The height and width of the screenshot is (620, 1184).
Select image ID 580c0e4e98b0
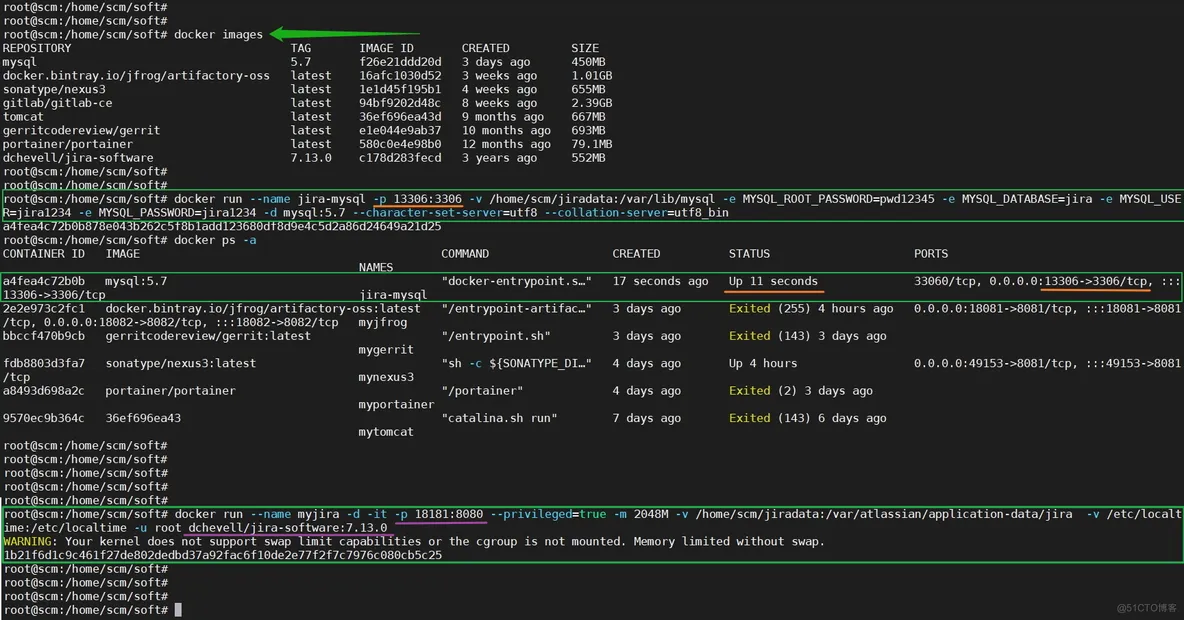(x=400, y=144)
